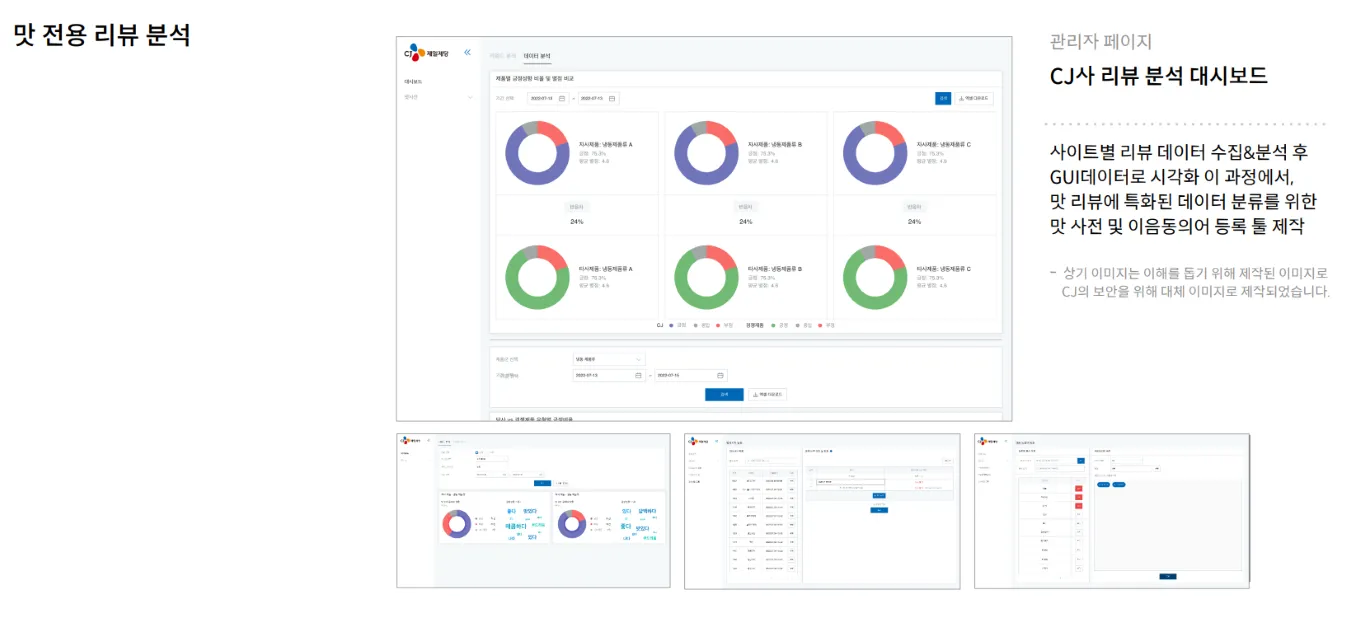
Task: Click the purple donut chart for 자사제품 A
Action: [x=537, y=153]
